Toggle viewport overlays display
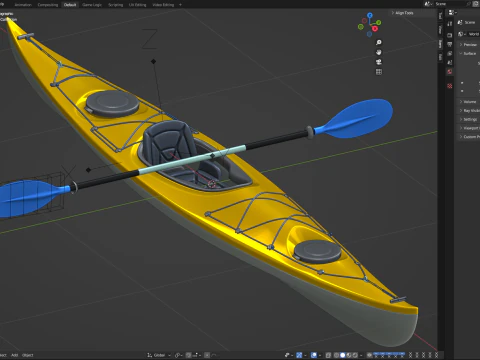The height and width of the screenshot is (360, 480). (314, 355)
